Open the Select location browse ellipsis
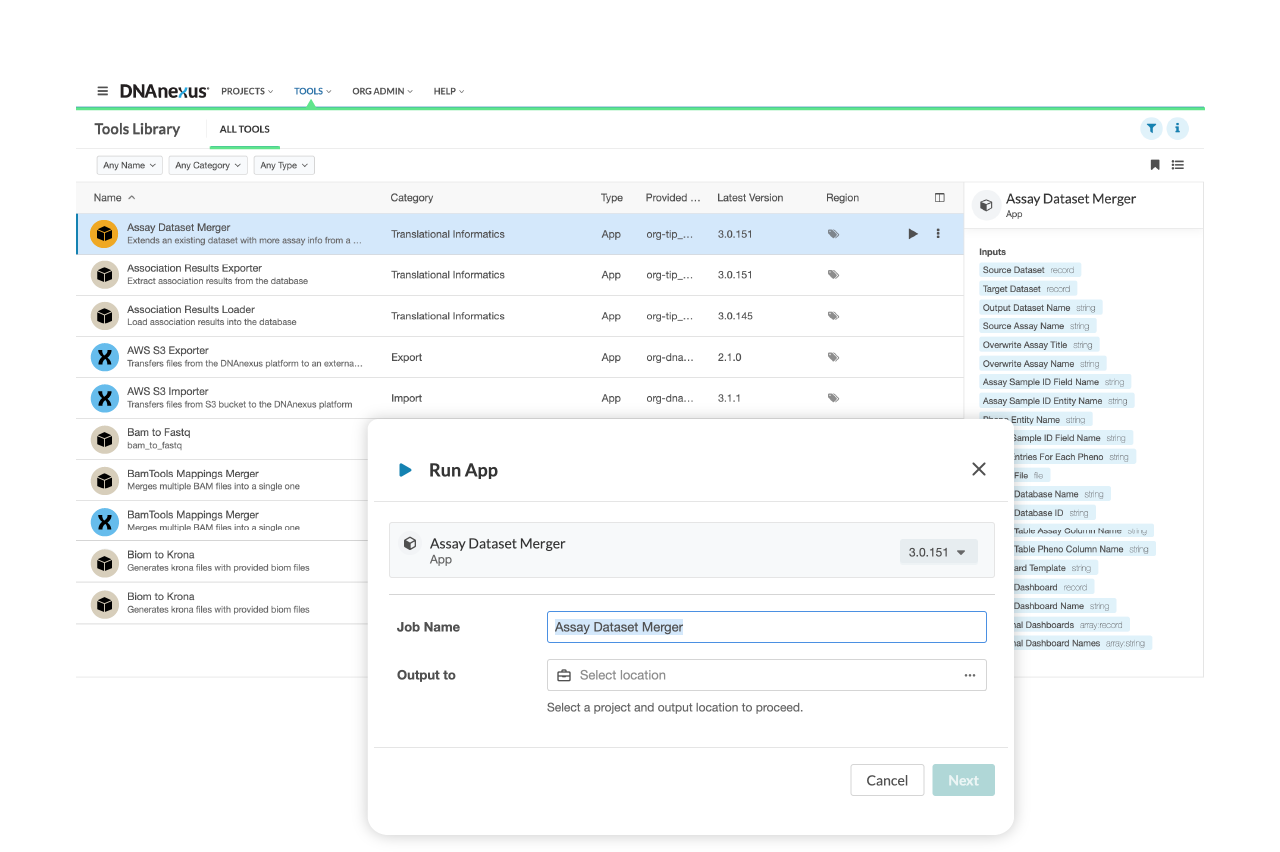Image resolution: width=1280 pixels, height=852 pixels. (x=970, y=675)
